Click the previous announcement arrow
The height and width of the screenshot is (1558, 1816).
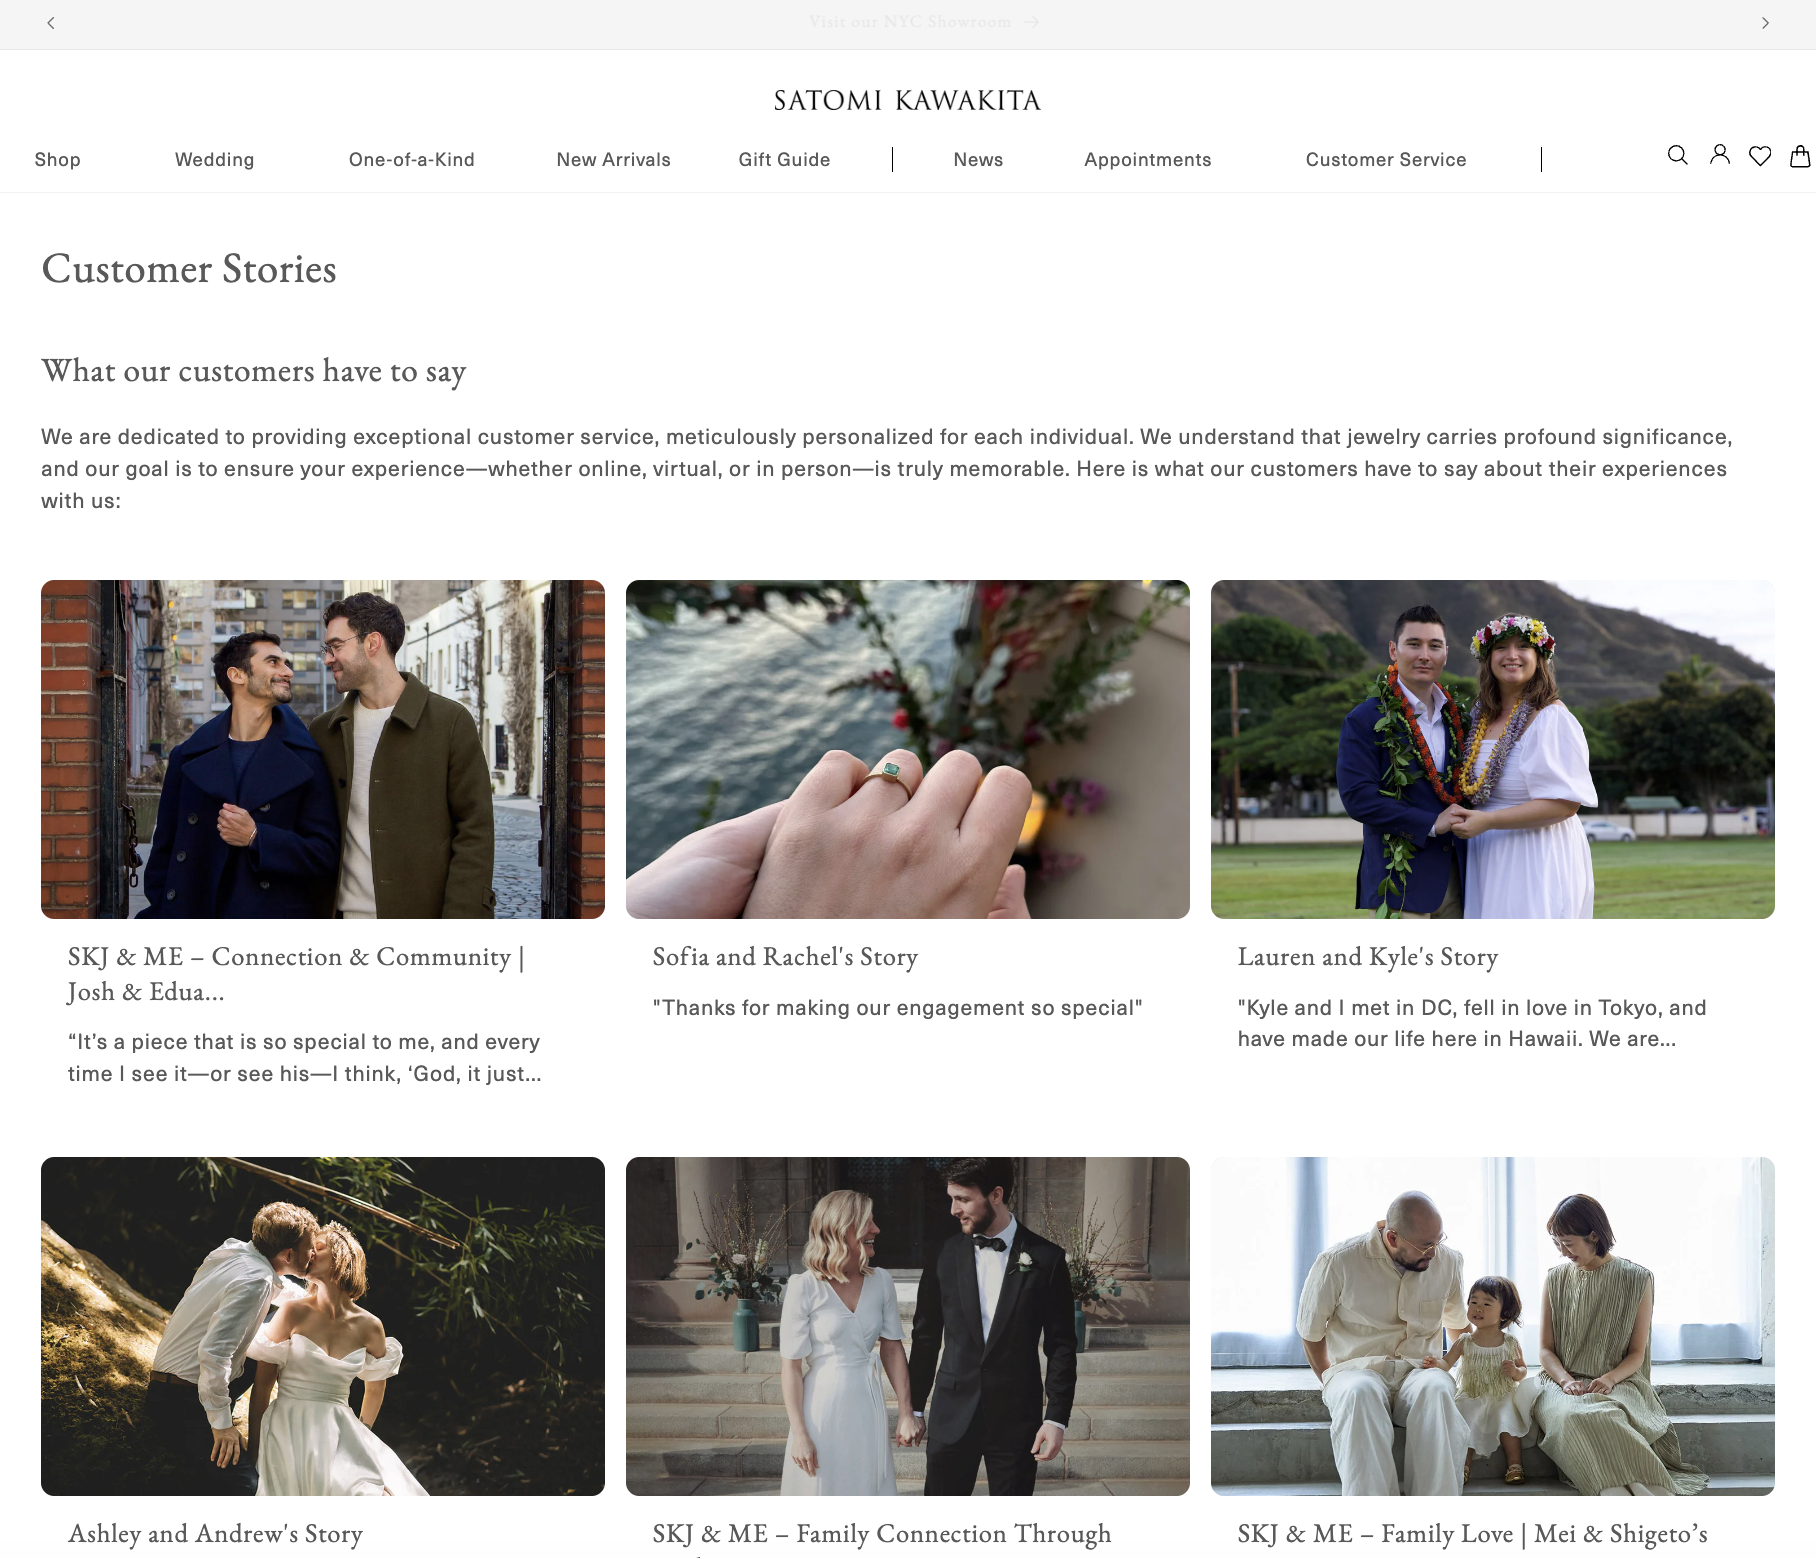point(51,23)
